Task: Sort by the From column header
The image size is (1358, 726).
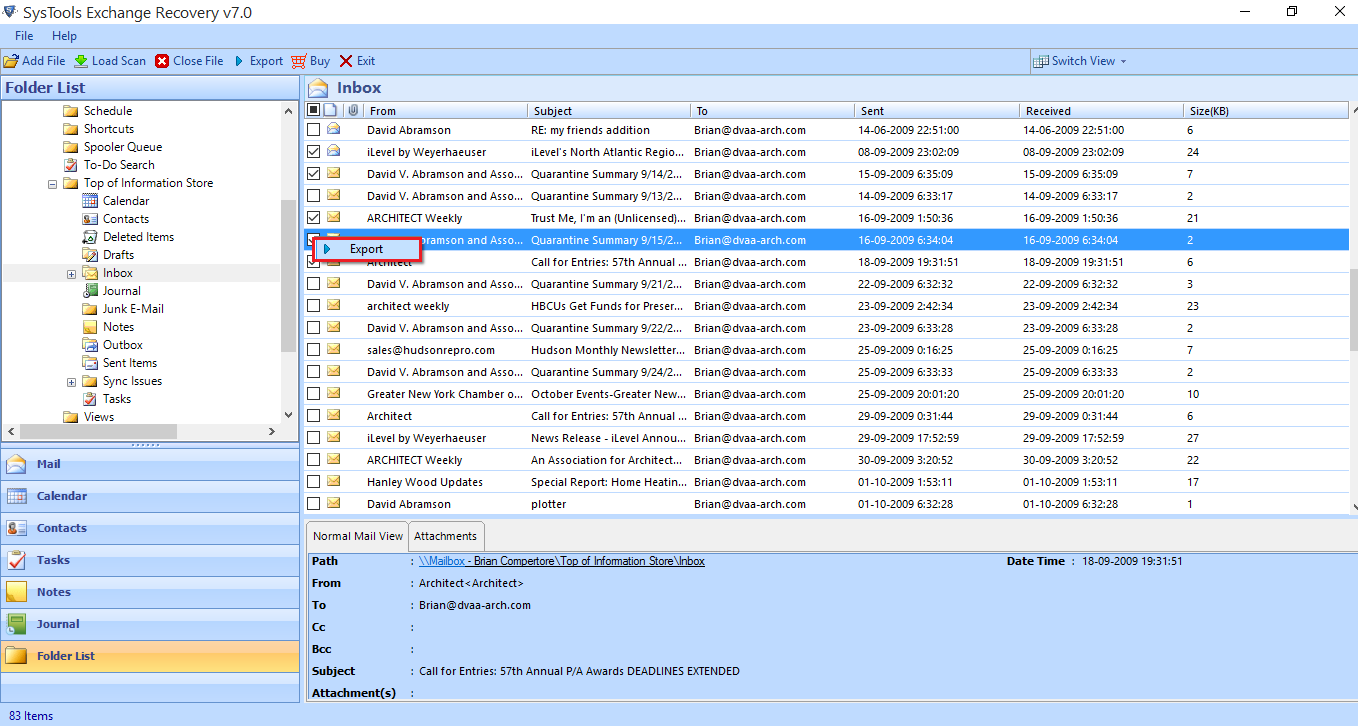Action: click(445, 111)
